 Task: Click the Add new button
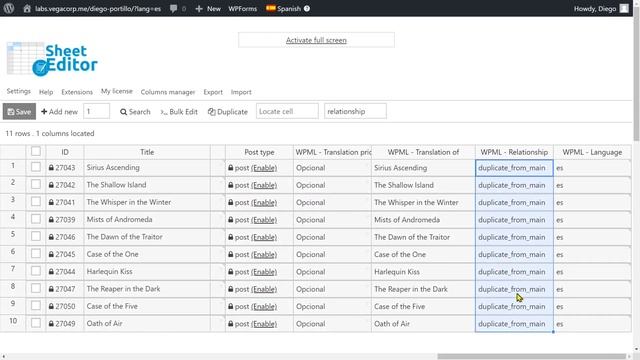tap(59, 111)
